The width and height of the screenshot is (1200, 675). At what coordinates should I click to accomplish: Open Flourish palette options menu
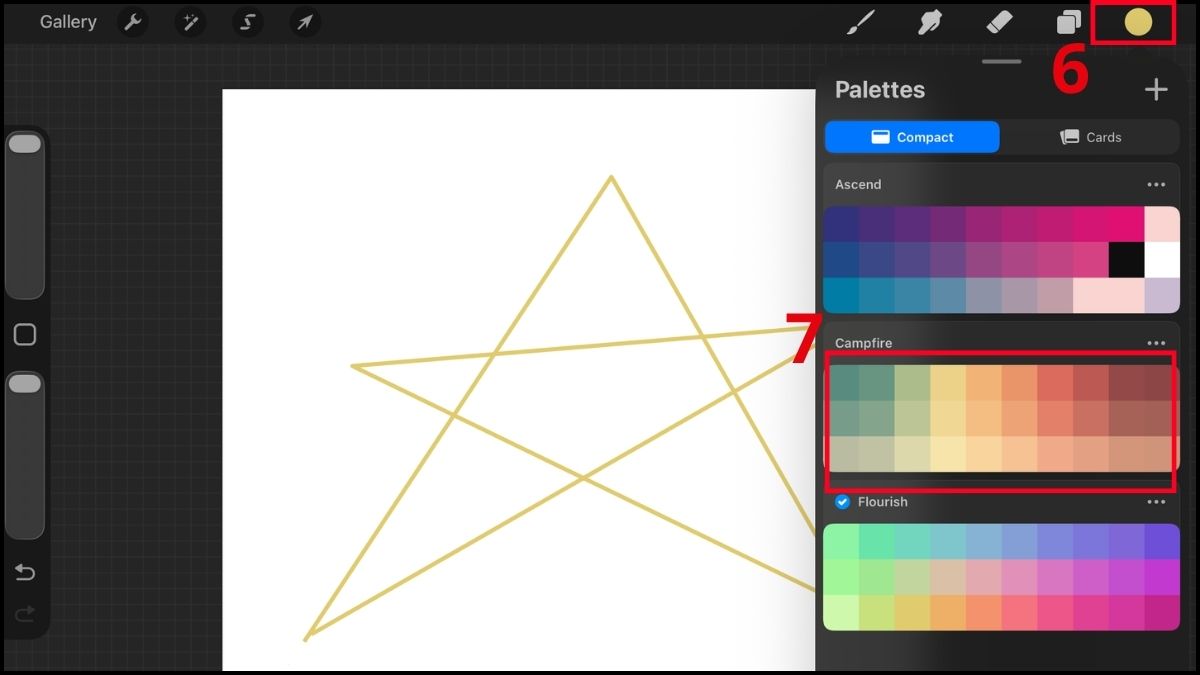1157,502
